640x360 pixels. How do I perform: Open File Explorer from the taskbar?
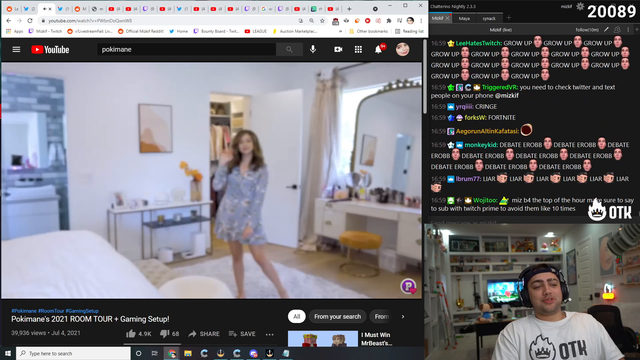click(188, 353)
